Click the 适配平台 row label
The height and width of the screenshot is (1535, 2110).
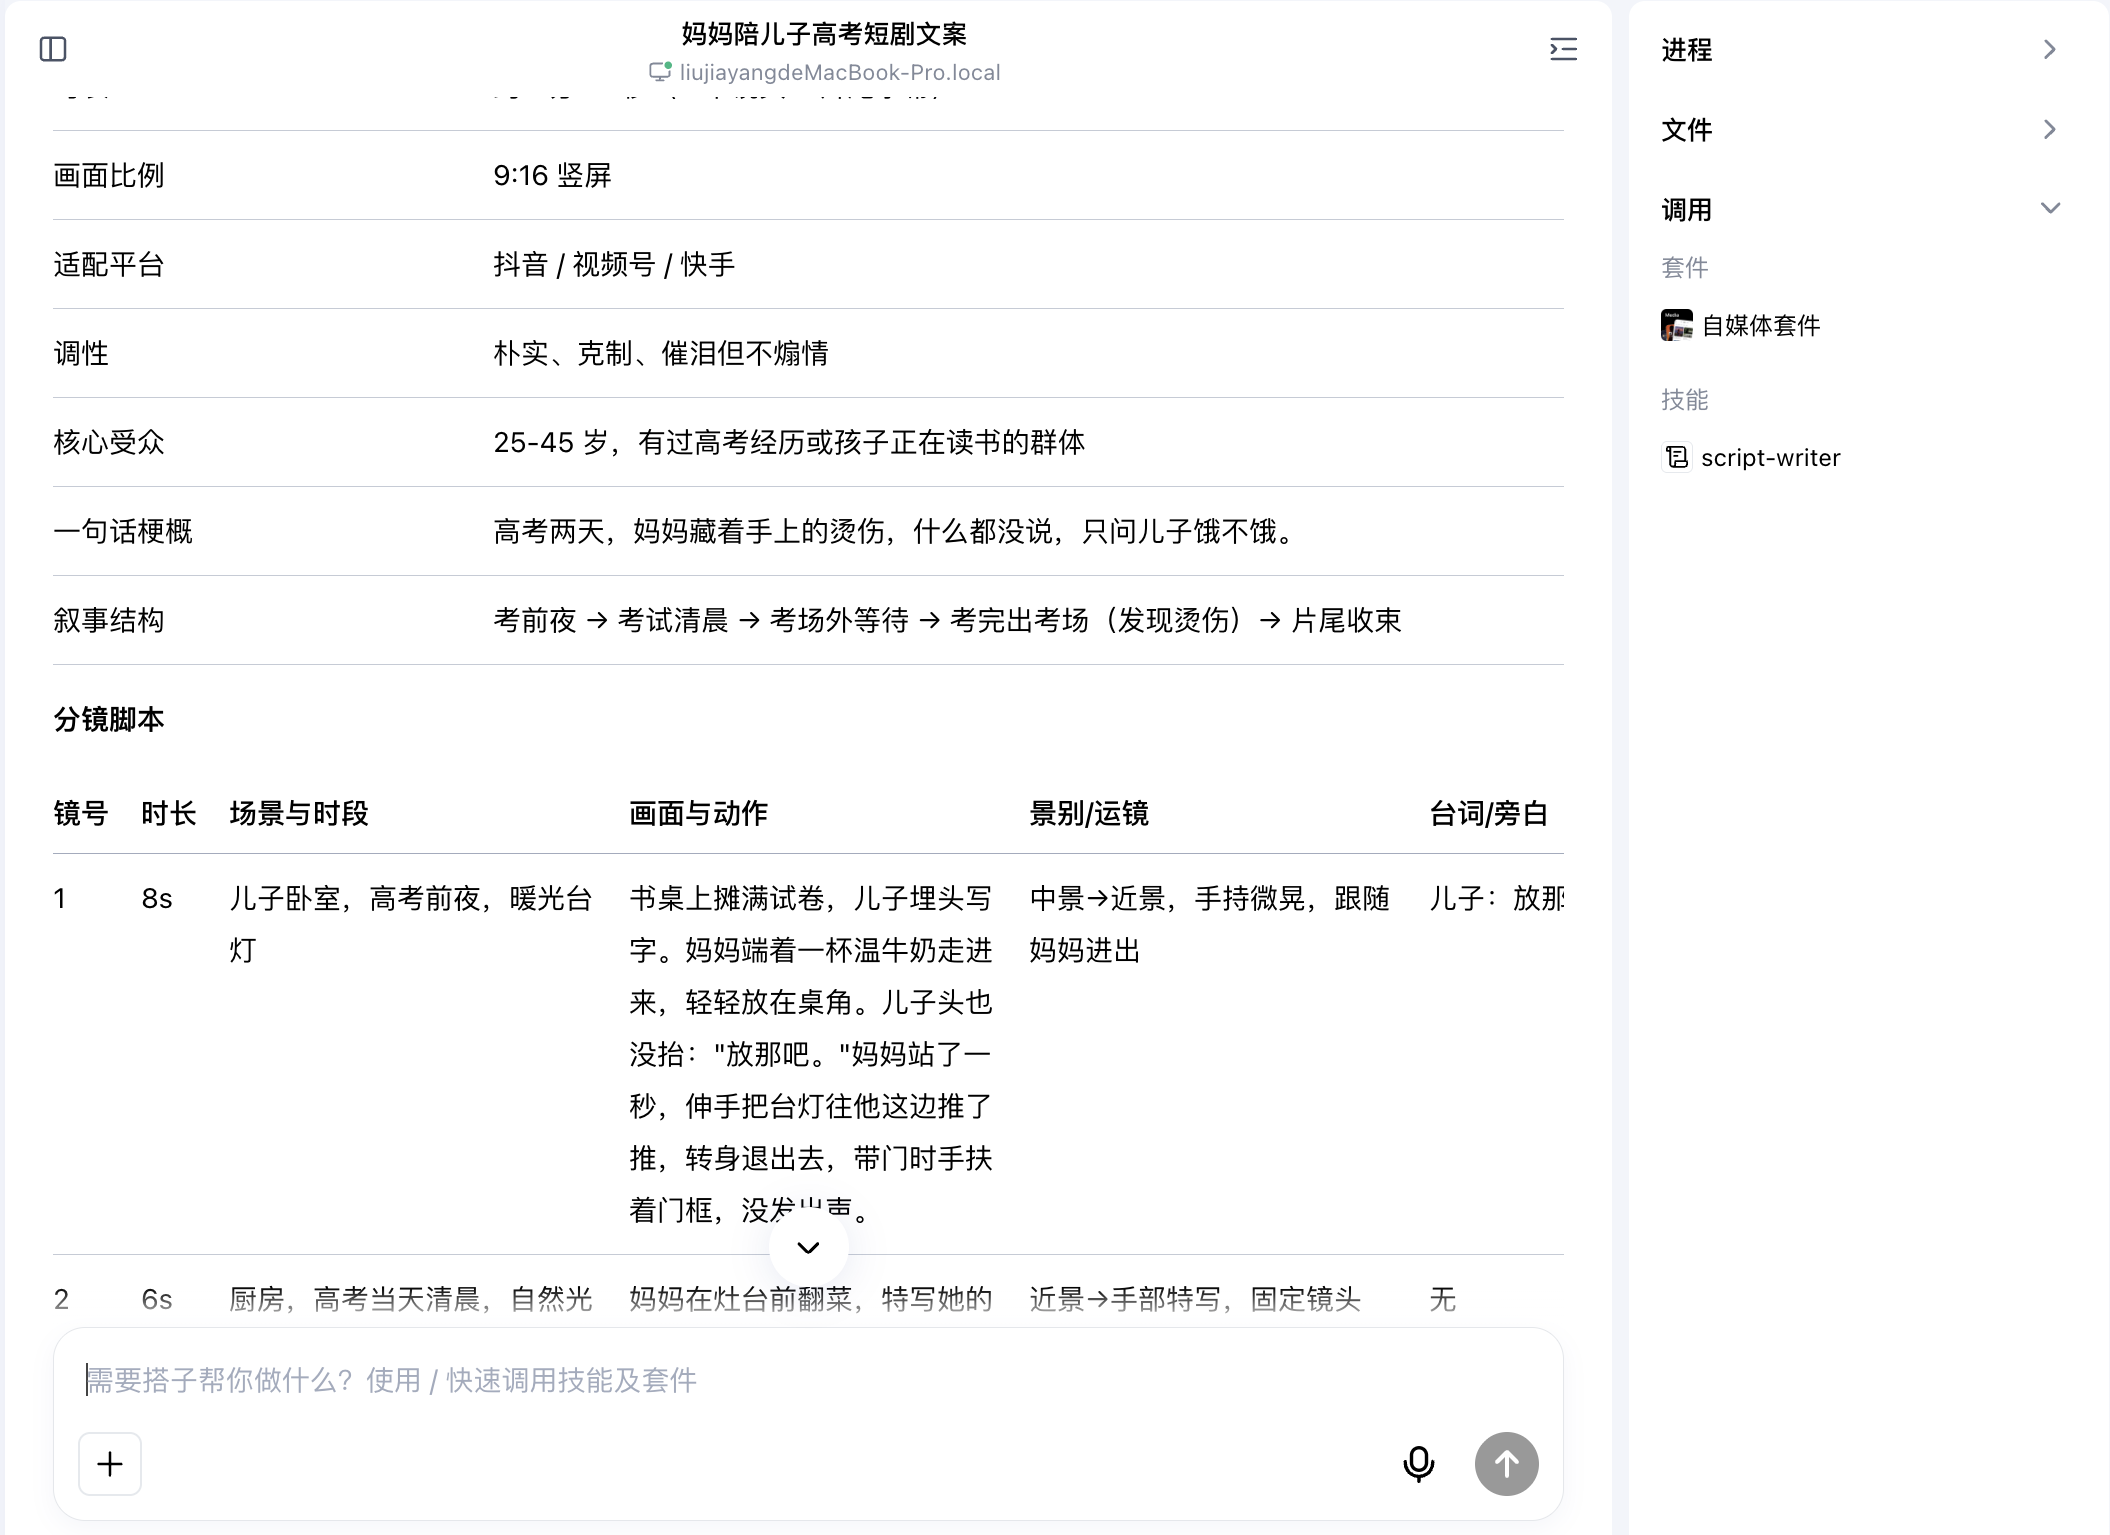(109, 264)
